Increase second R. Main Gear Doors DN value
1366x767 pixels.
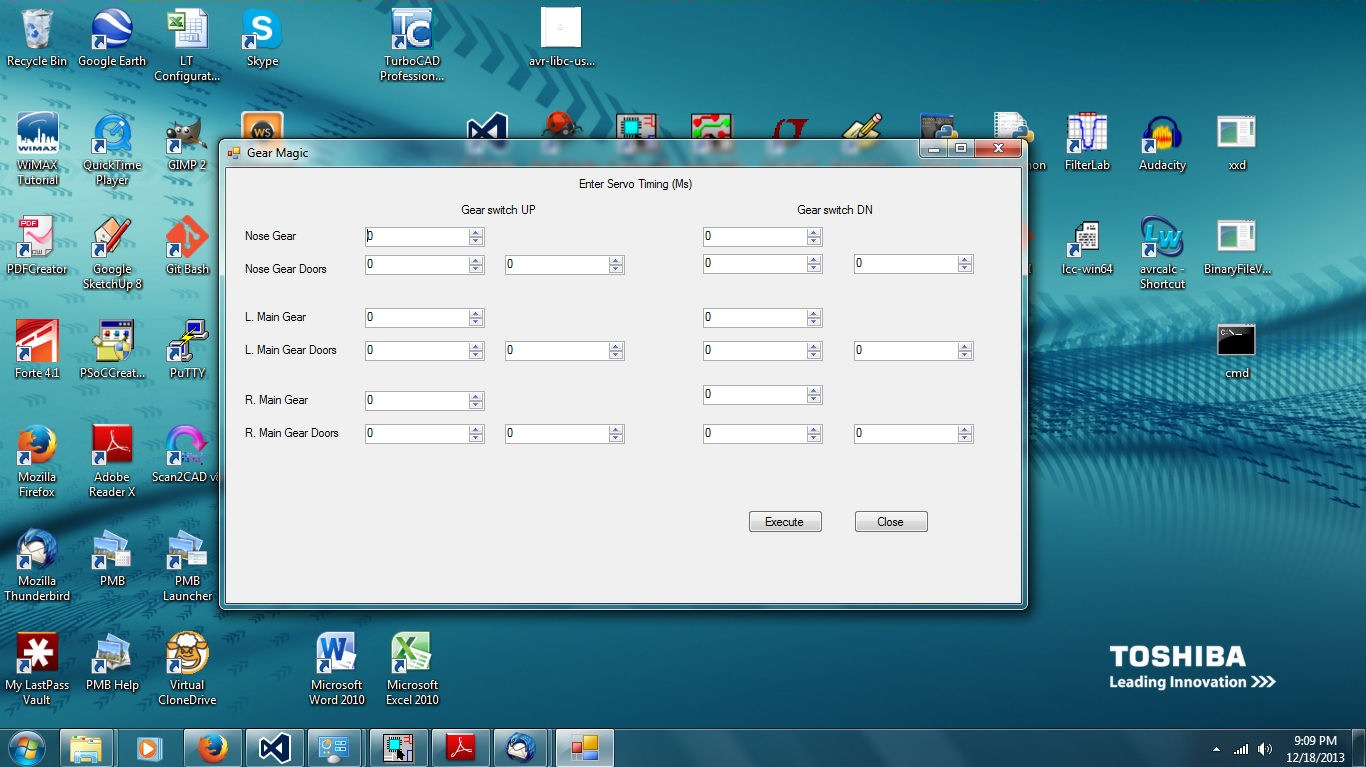[x=964, y=430]
